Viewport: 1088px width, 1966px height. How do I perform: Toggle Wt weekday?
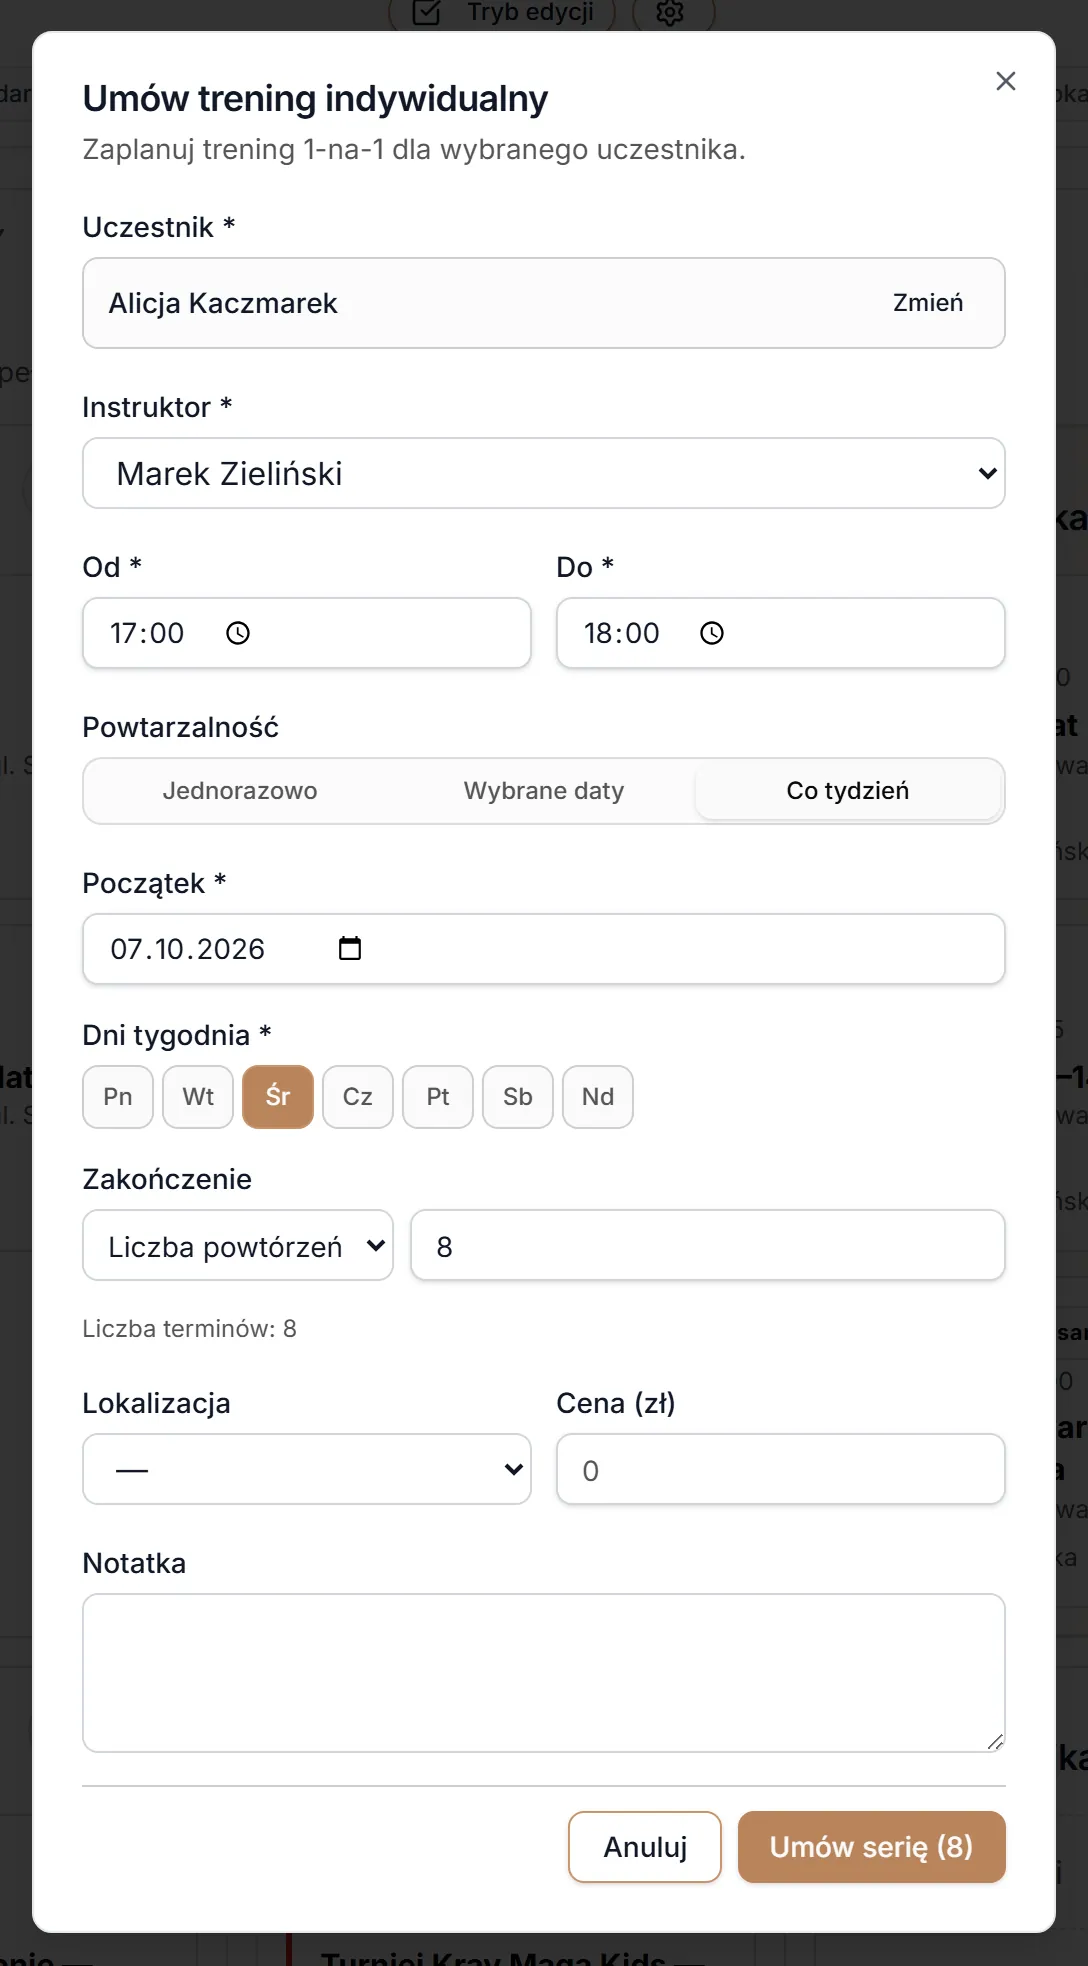[198, 1097]
